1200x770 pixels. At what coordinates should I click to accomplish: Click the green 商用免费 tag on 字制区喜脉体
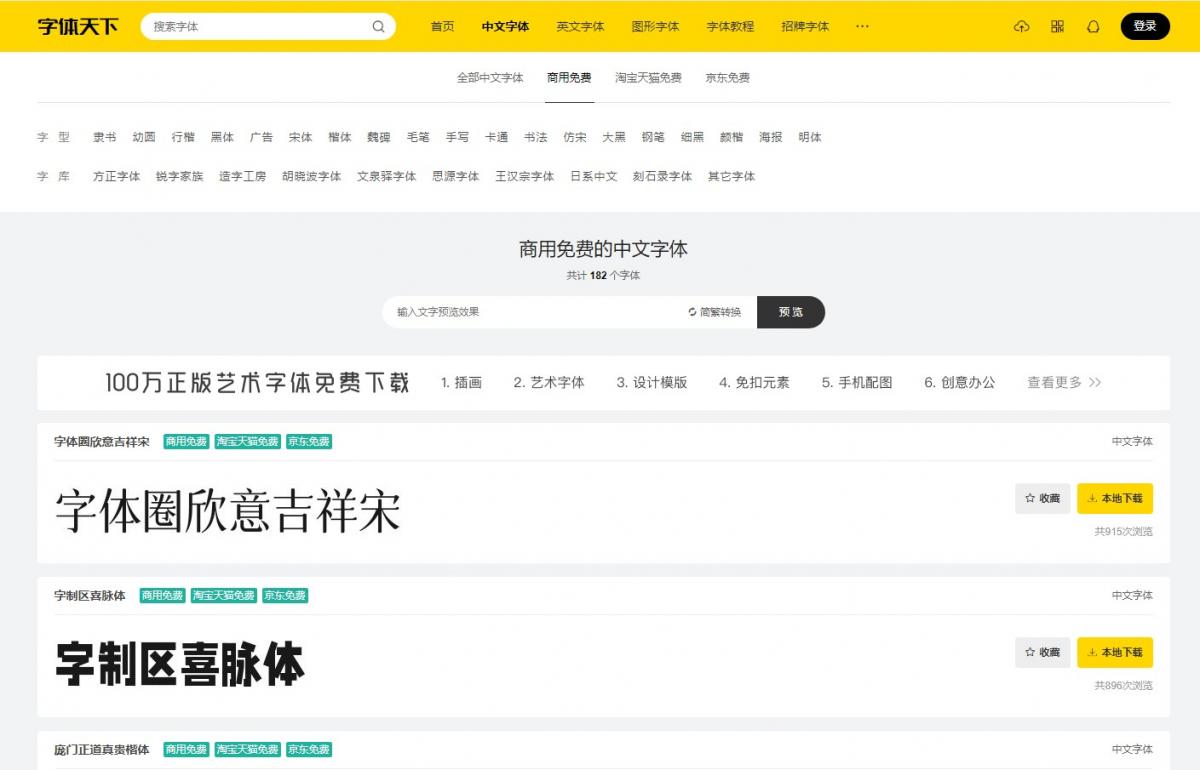pyautogui.click(x=162, y=595)
